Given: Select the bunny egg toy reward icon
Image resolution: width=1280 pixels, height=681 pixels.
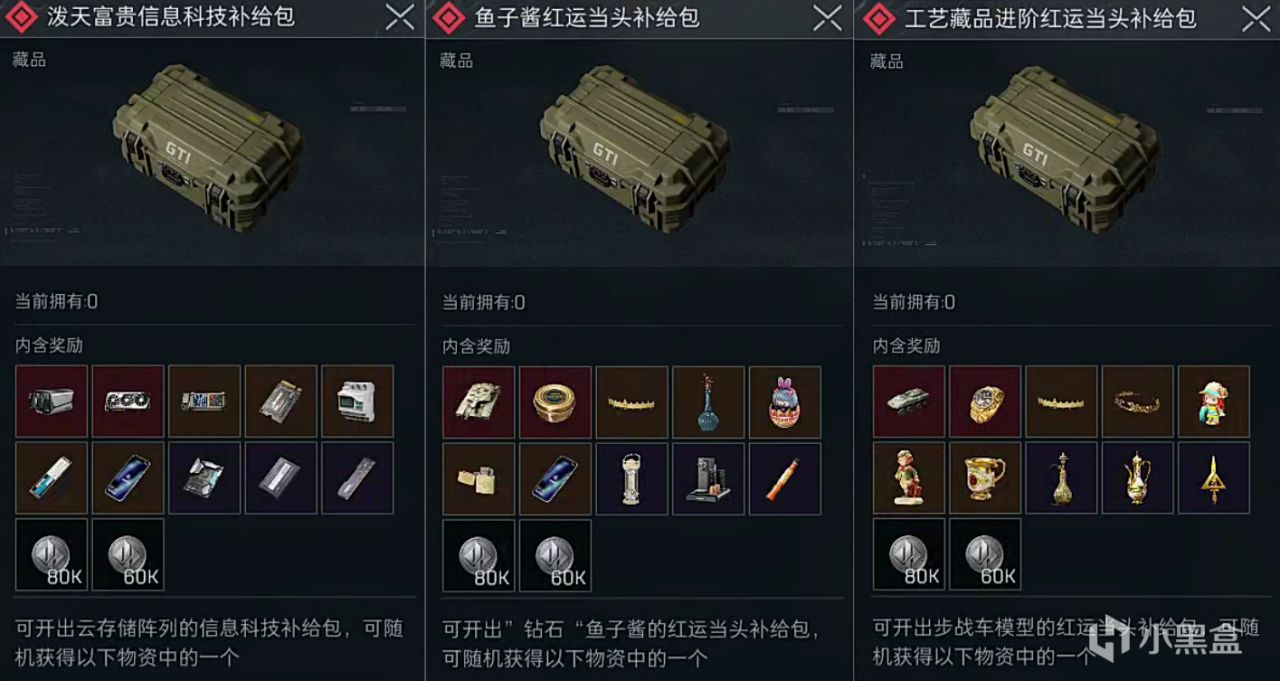Looking at the screenshot, I should tap(785, 402).
